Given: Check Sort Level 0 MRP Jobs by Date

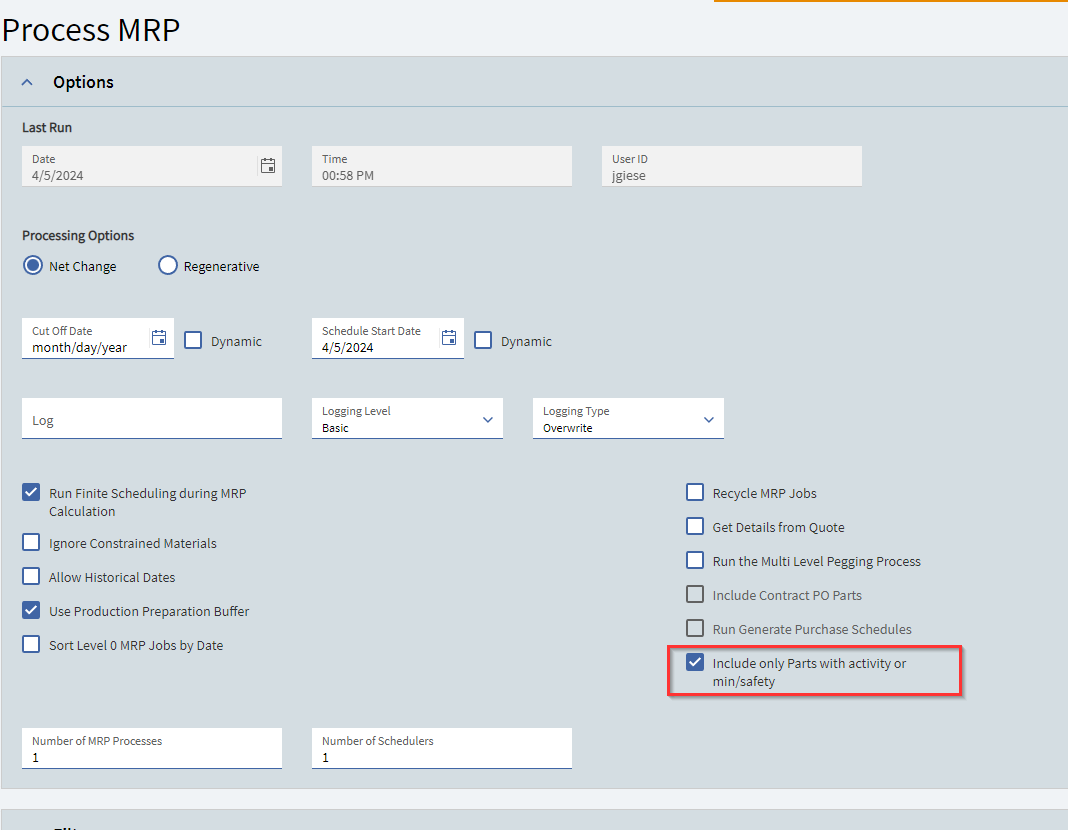Looking at the screenshot, I should coord(31,644).
